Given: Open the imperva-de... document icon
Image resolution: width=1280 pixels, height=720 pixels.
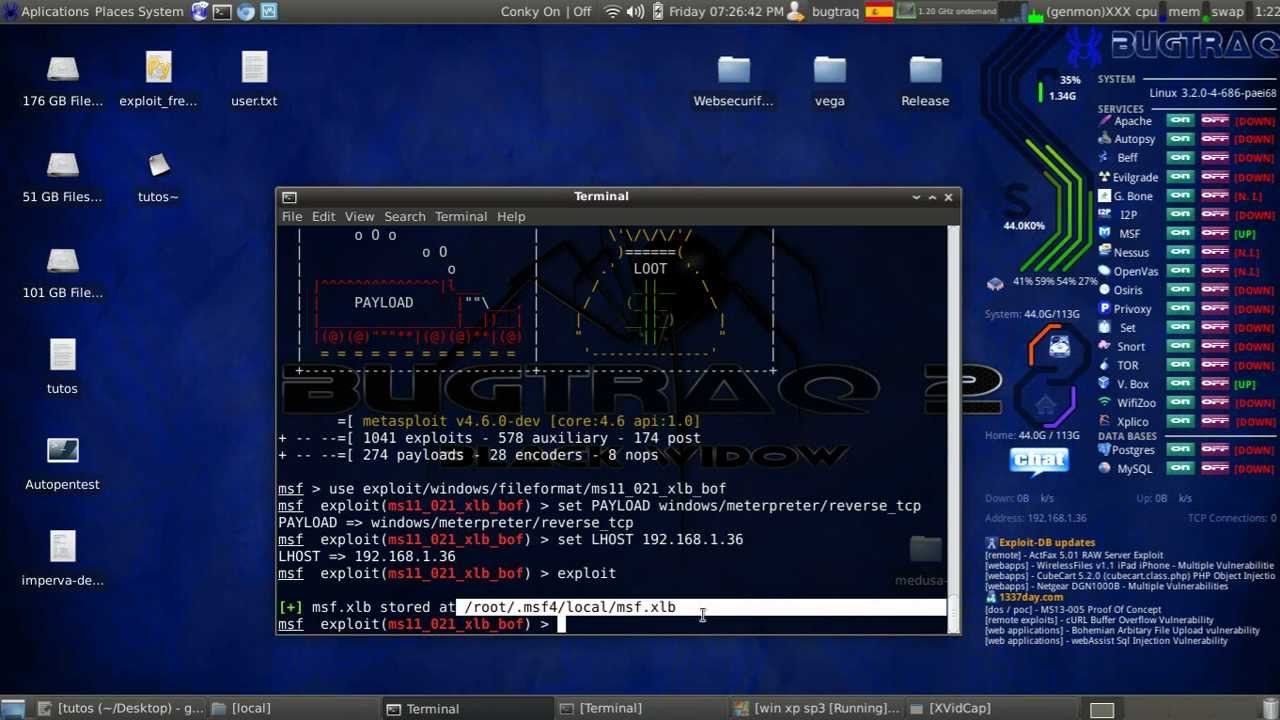Looking at the screenshot, I should click(x=62, y=547).
